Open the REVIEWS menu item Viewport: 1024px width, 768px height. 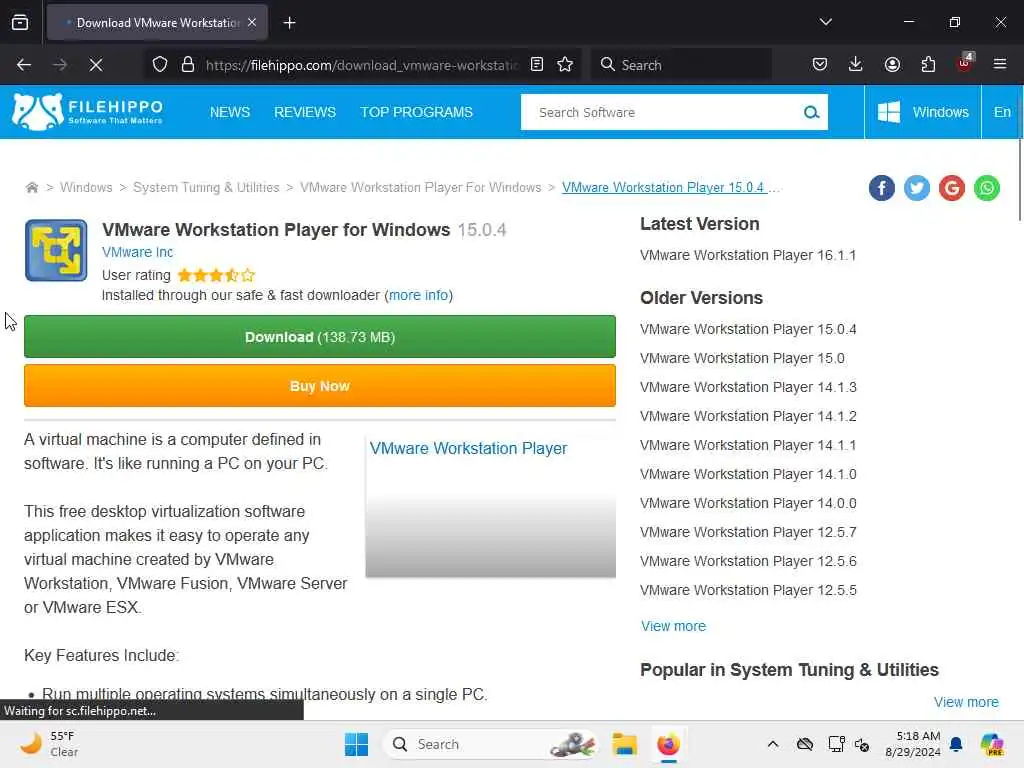point(305,112)
